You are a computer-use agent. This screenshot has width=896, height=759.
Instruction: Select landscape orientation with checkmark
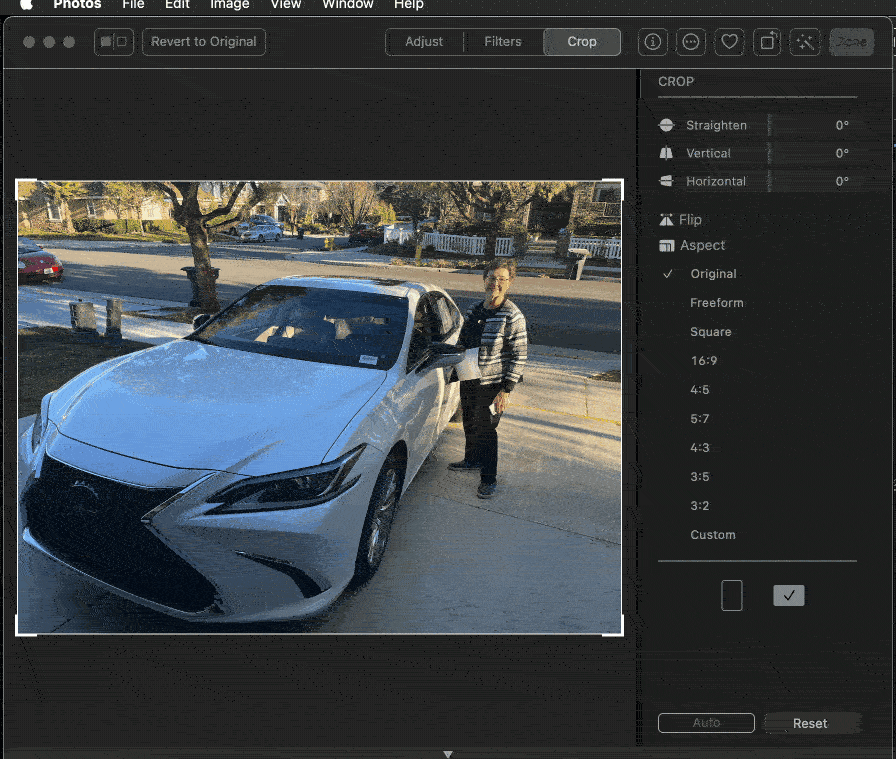[x=788, y=596]
